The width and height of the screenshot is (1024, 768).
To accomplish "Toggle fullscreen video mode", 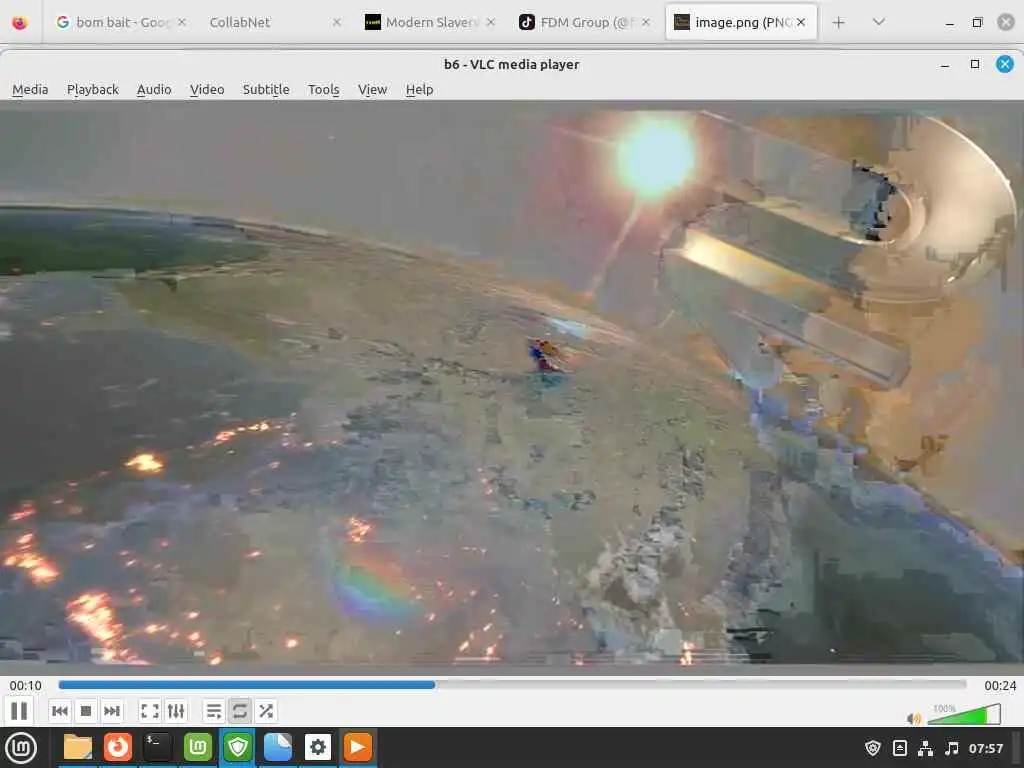I will coord(150,711).
